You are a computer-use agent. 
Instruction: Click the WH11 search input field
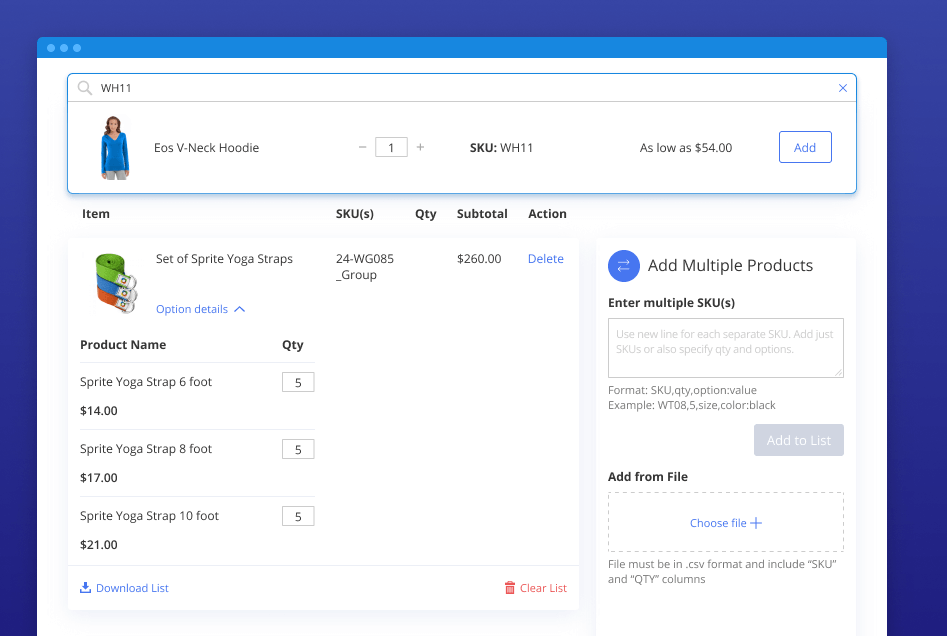460,88
